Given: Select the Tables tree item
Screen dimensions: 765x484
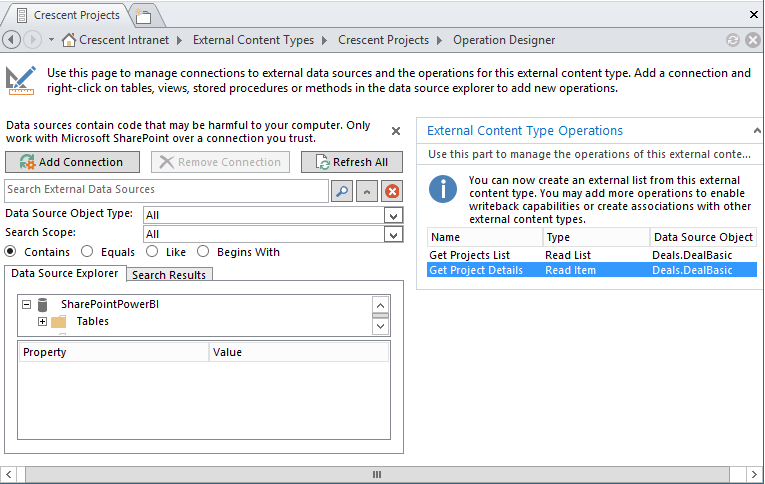Looking at the screenshot, I should [x=93, y=322].
